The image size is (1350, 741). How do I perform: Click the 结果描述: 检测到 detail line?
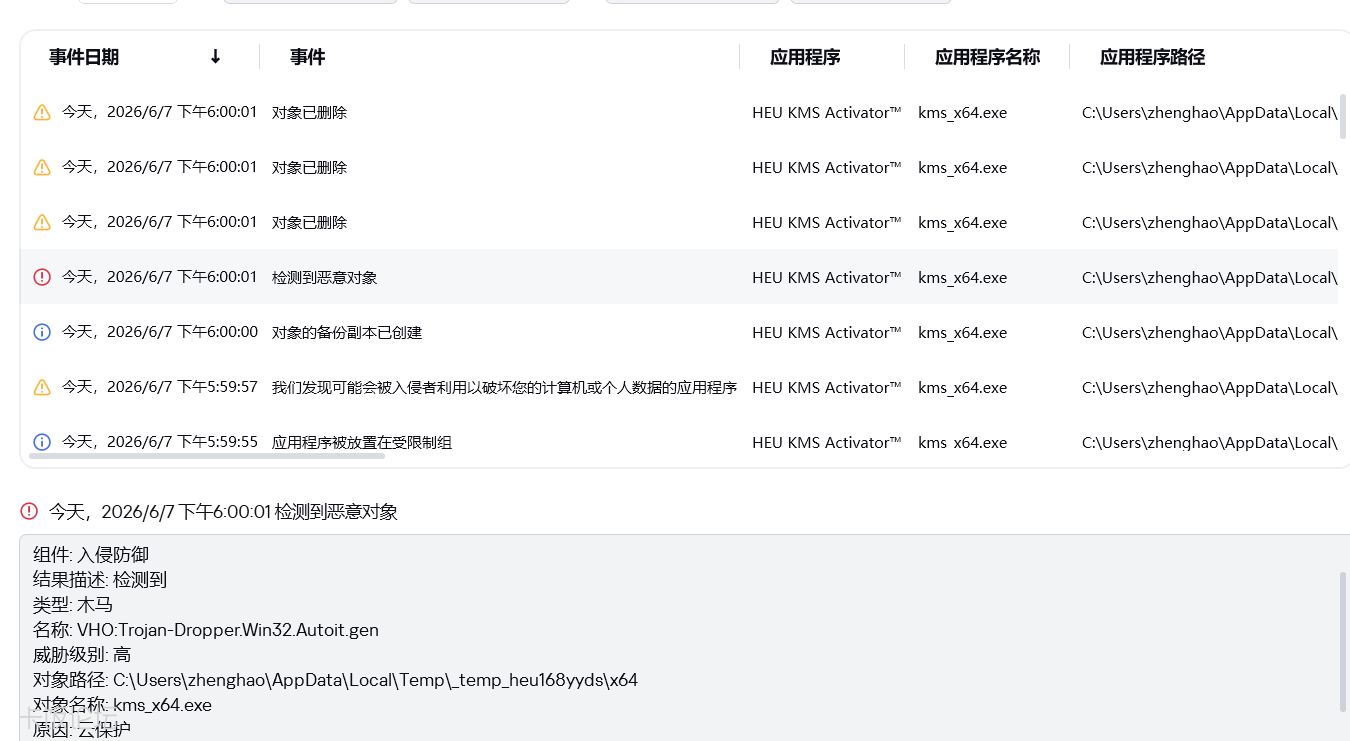[100, 580]
